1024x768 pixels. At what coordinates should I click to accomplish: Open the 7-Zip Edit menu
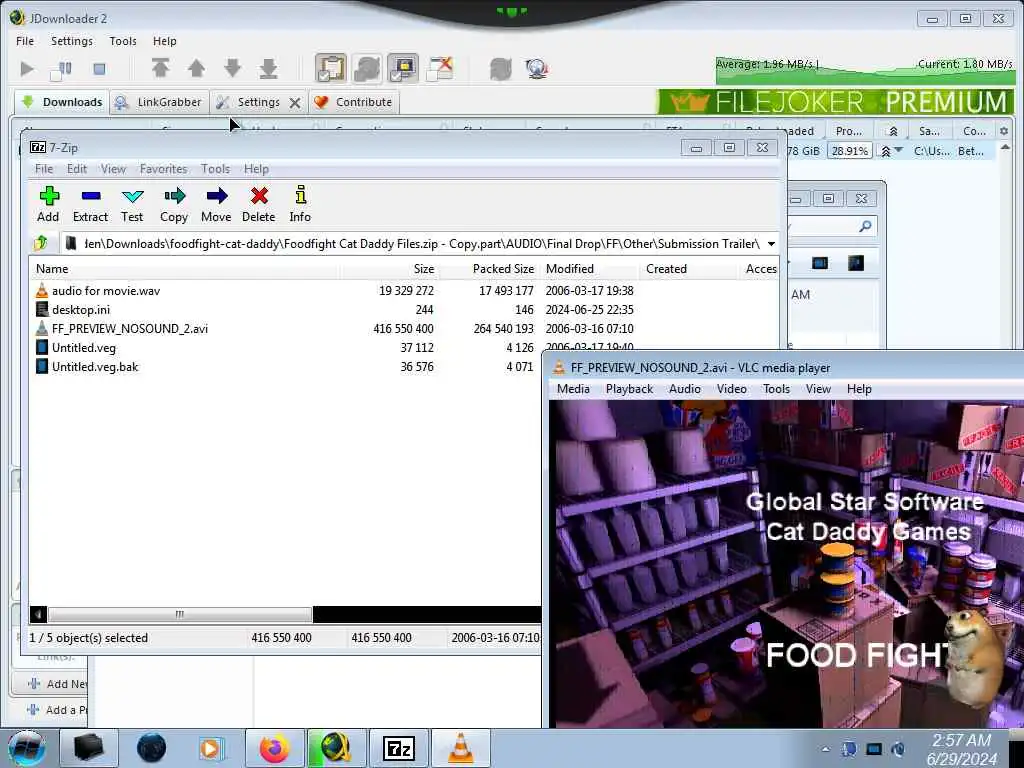tap(76, 169)
